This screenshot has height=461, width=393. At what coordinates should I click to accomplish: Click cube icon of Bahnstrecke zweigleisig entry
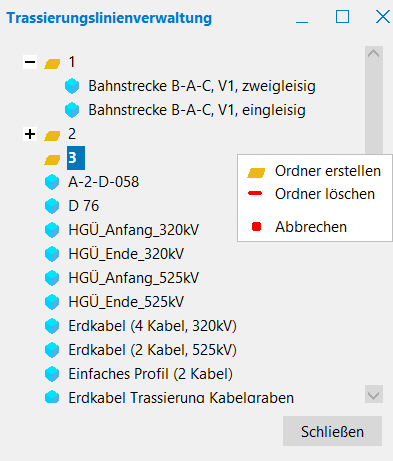[72, 86]
